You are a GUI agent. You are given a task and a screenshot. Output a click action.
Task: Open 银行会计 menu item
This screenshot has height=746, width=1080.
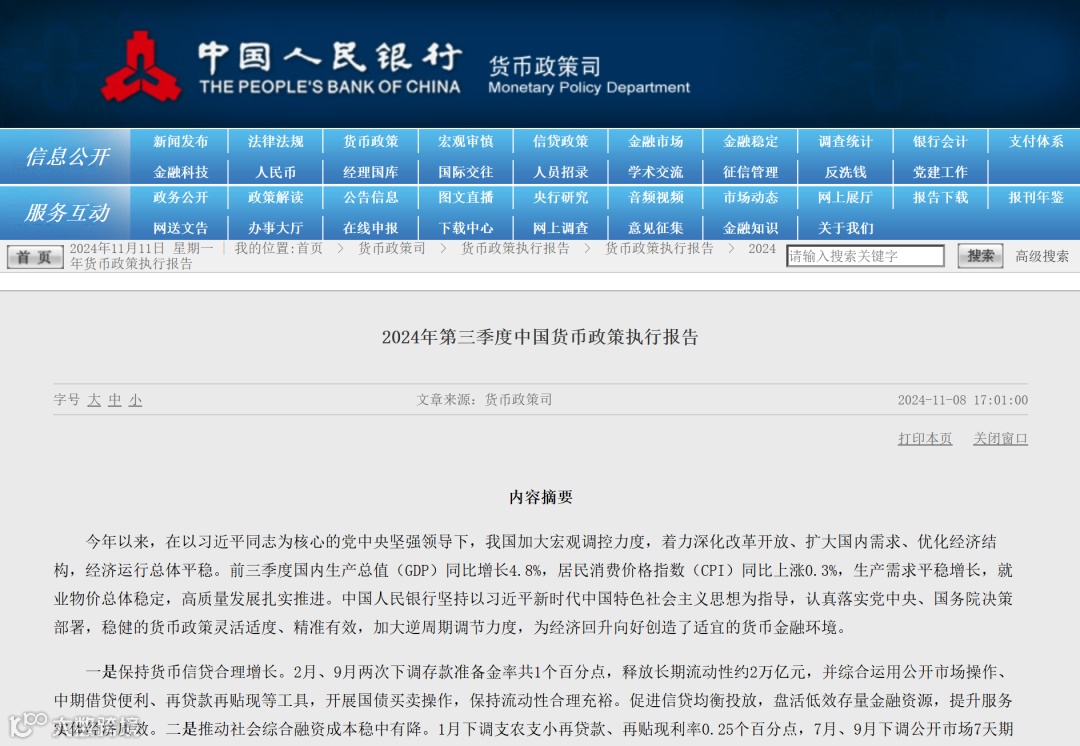point(941,141)
